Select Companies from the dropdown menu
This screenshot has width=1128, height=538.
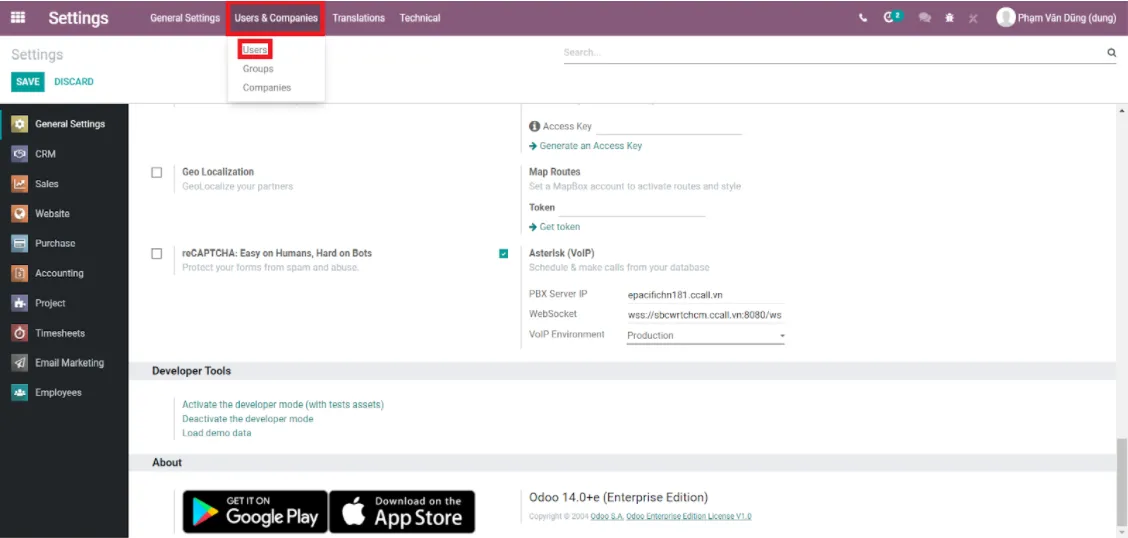click(x=267, y=88)
